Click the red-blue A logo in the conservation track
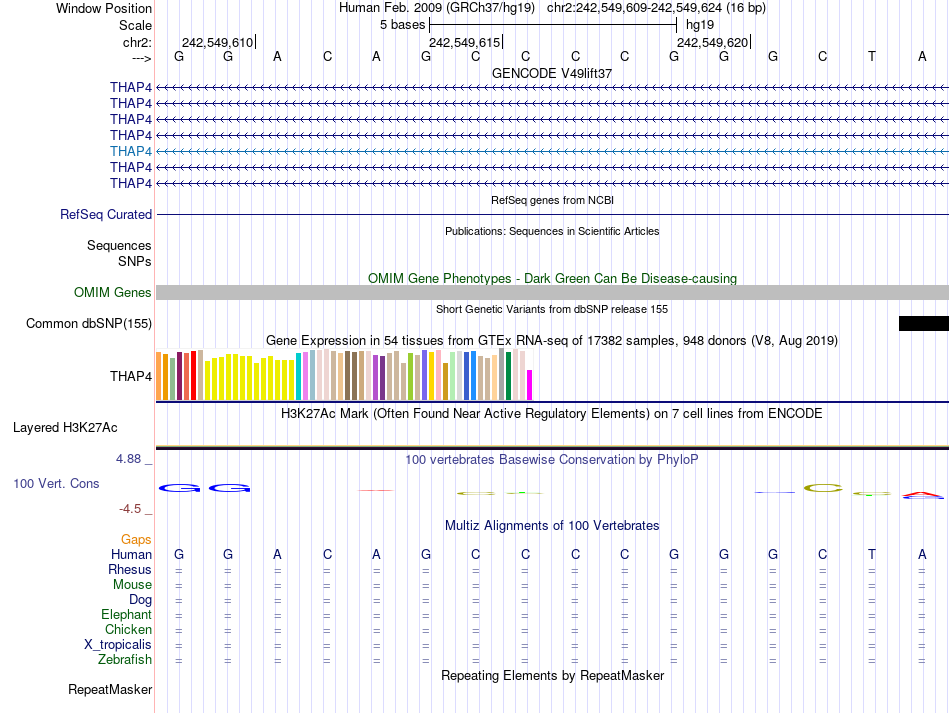Viewport: 950px width, 713px height. pos(923,495)
